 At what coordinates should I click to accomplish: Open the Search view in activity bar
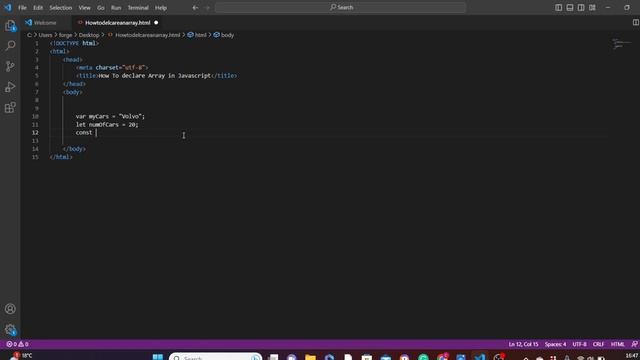(10, 45)
